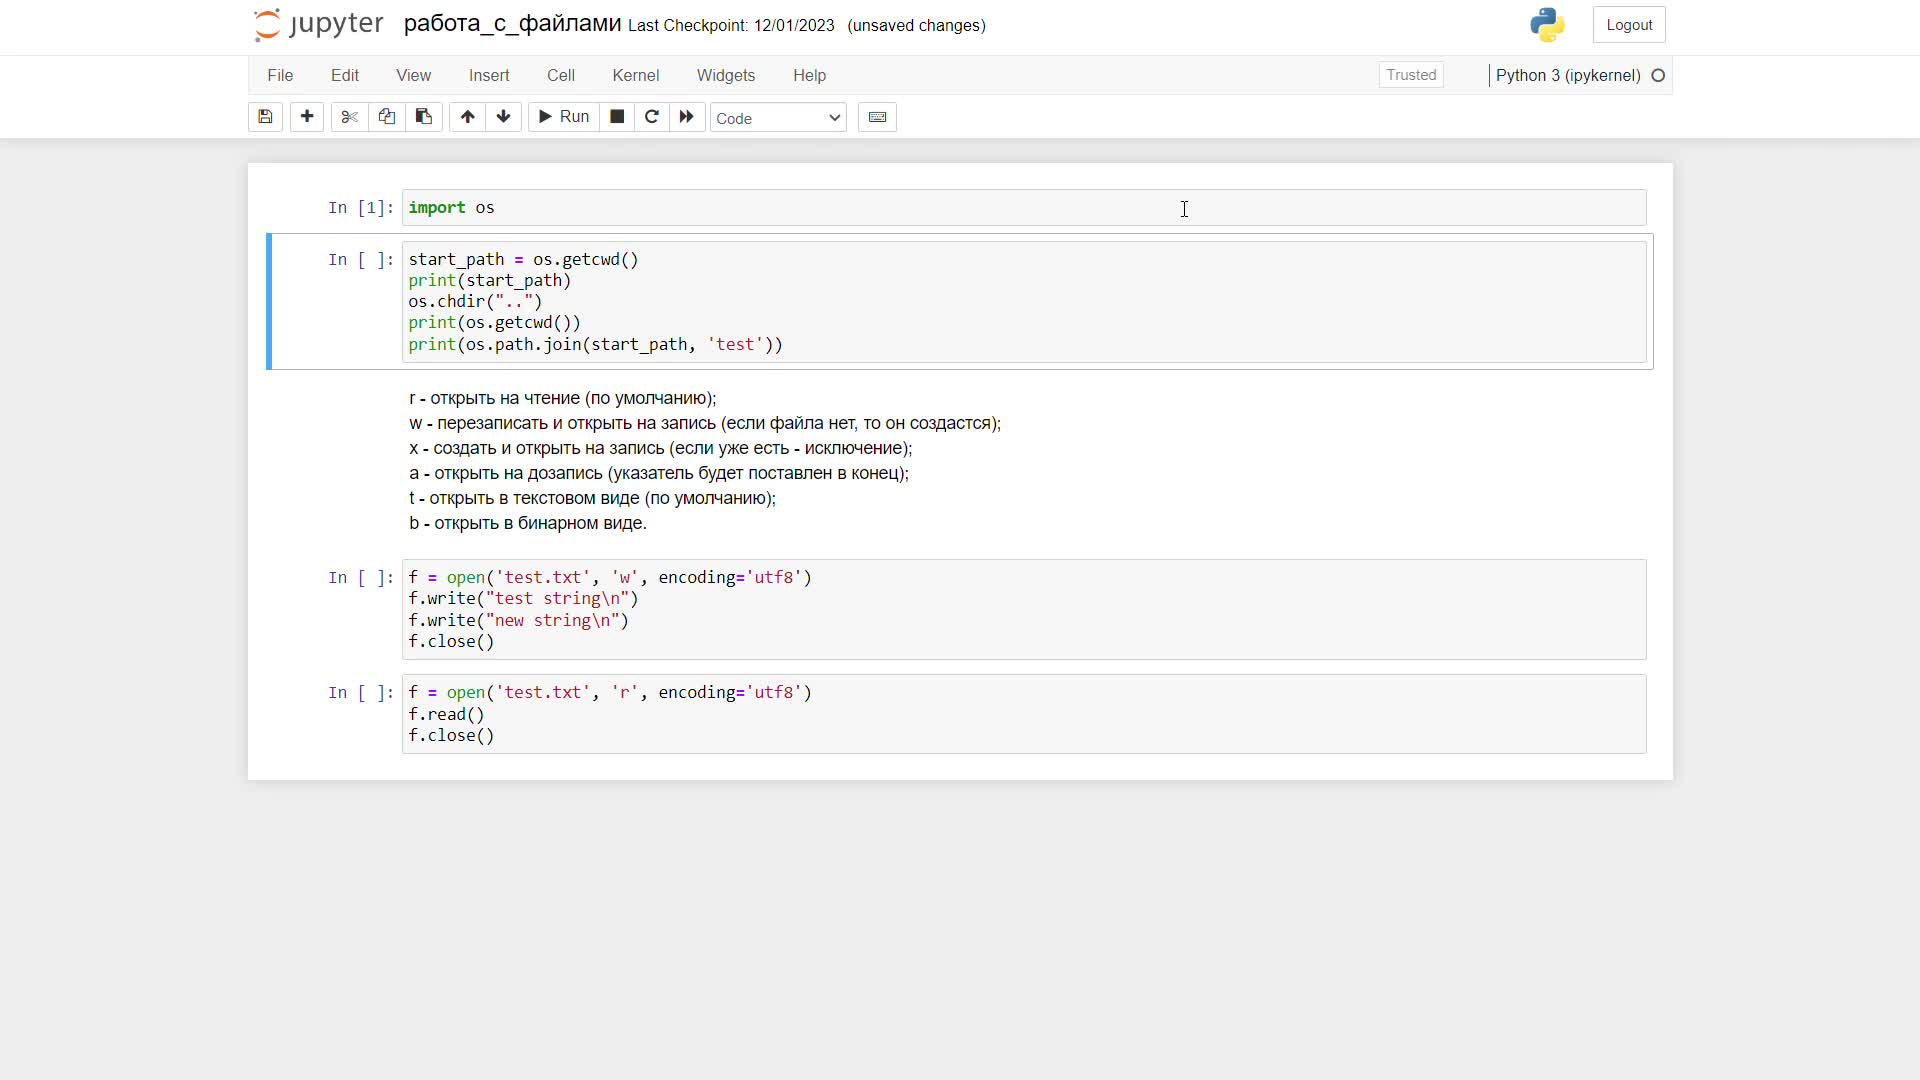Click the Python logo icon
The height and width of the screenshot is (1080, 1920).
point(1547,25)
